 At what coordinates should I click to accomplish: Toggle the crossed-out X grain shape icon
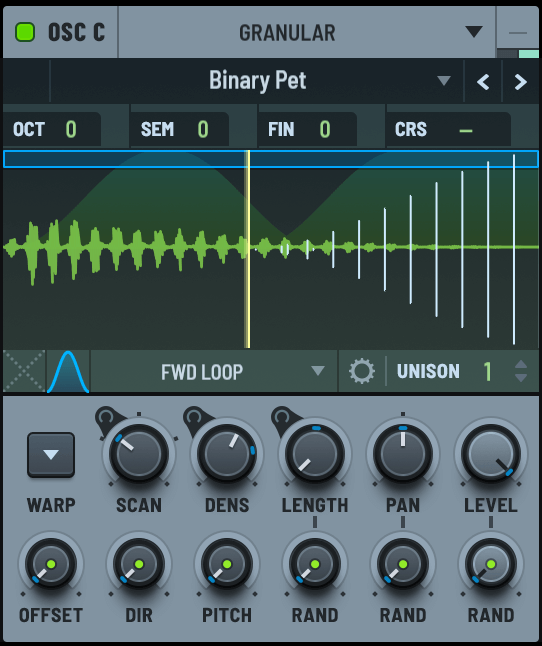(24, 371)
